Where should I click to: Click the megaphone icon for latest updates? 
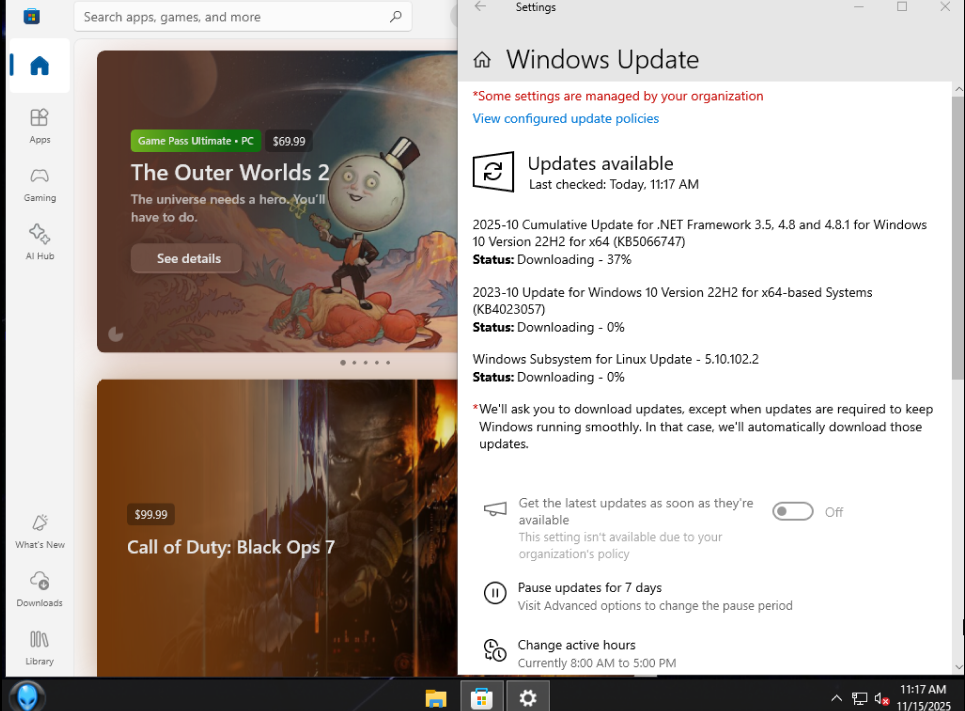click(495, 509)
